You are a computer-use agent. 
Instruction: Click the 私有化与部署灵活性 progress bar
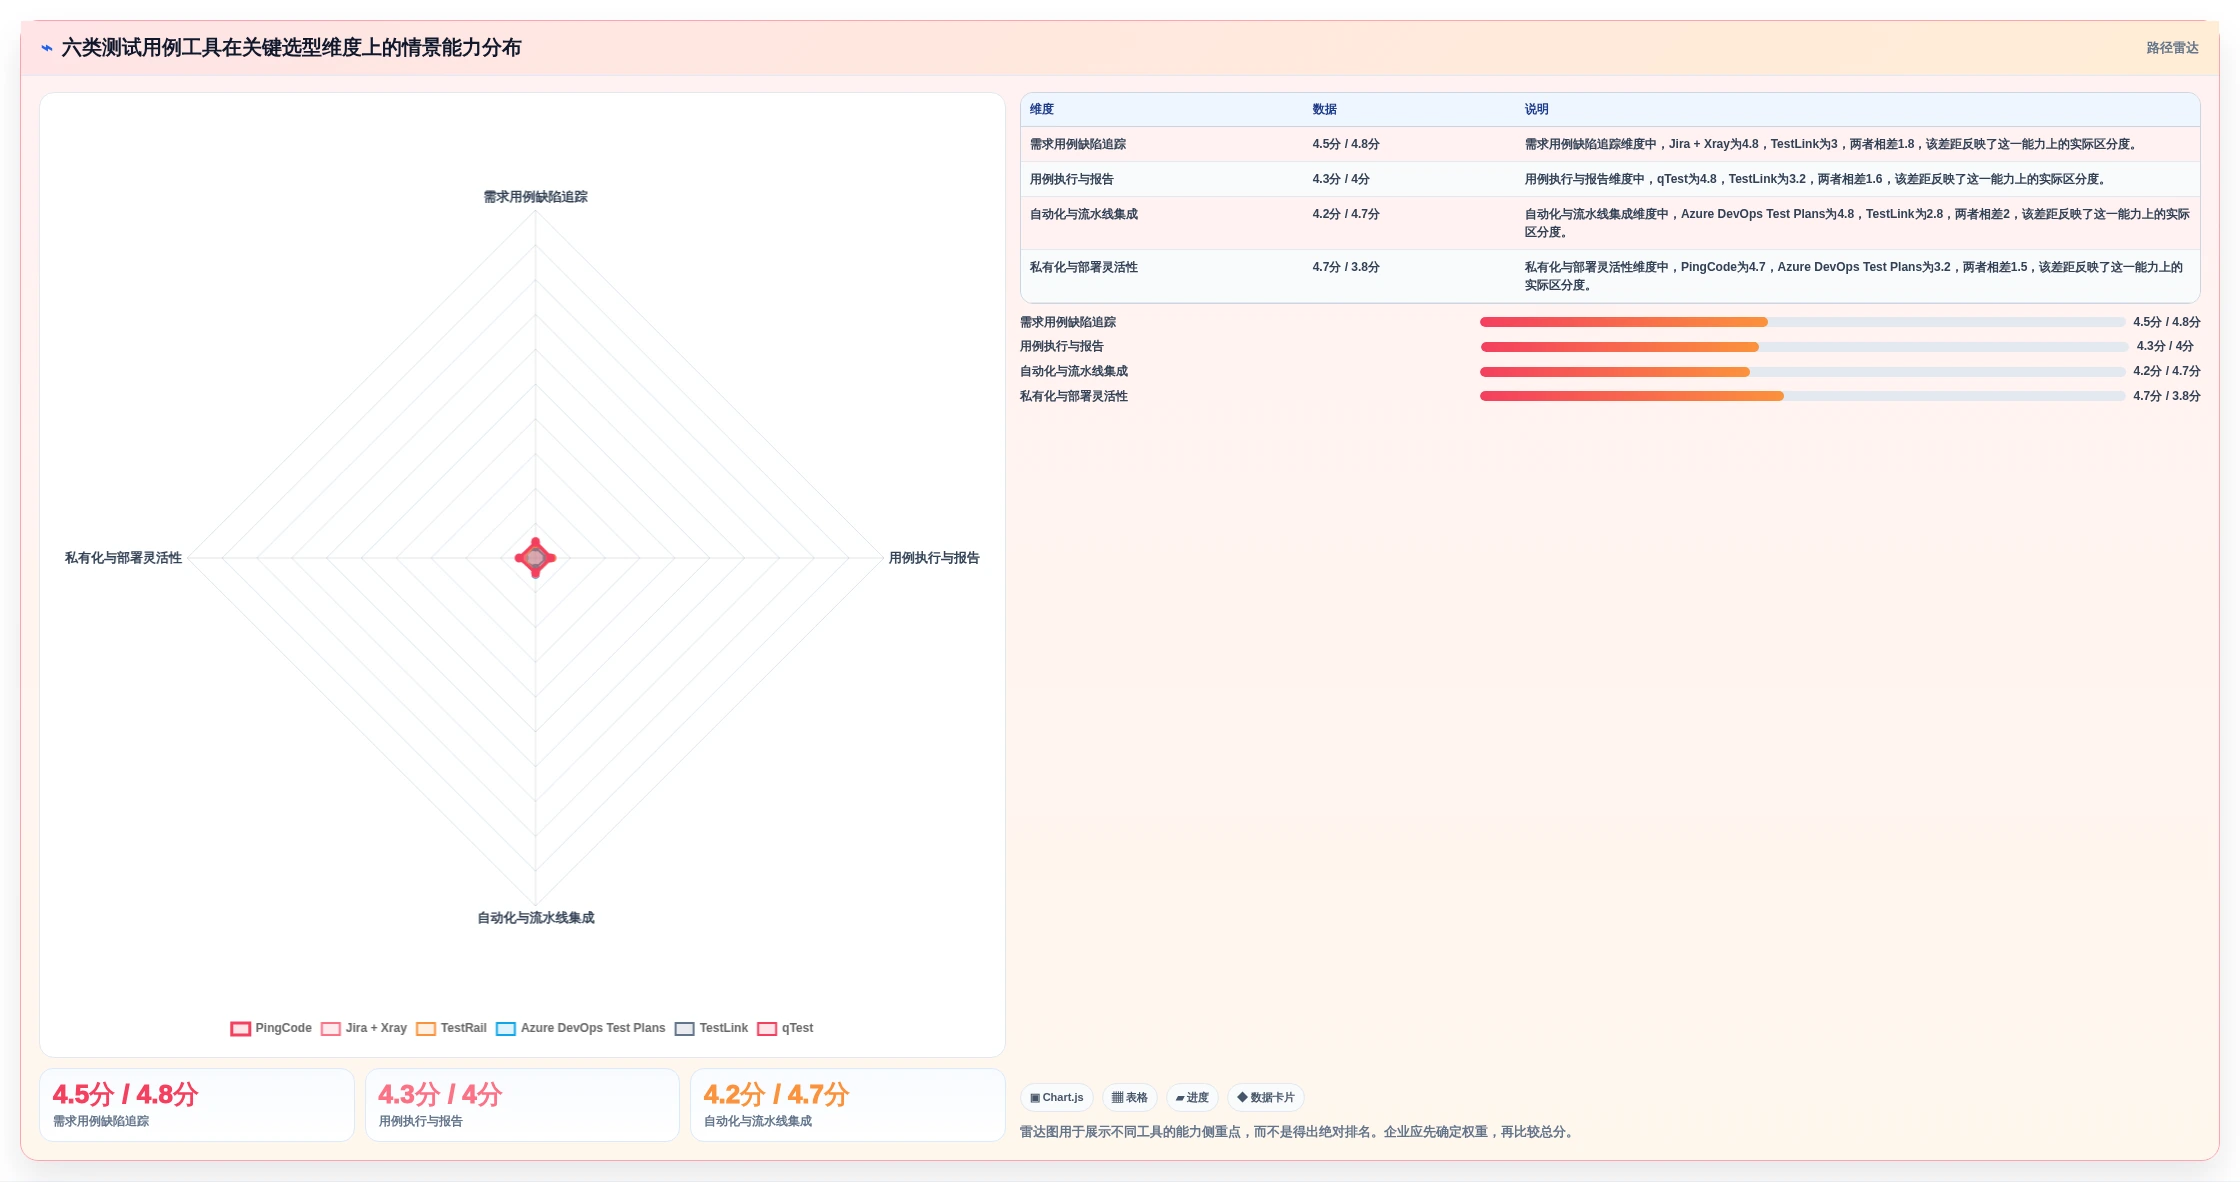[1802, 396]
